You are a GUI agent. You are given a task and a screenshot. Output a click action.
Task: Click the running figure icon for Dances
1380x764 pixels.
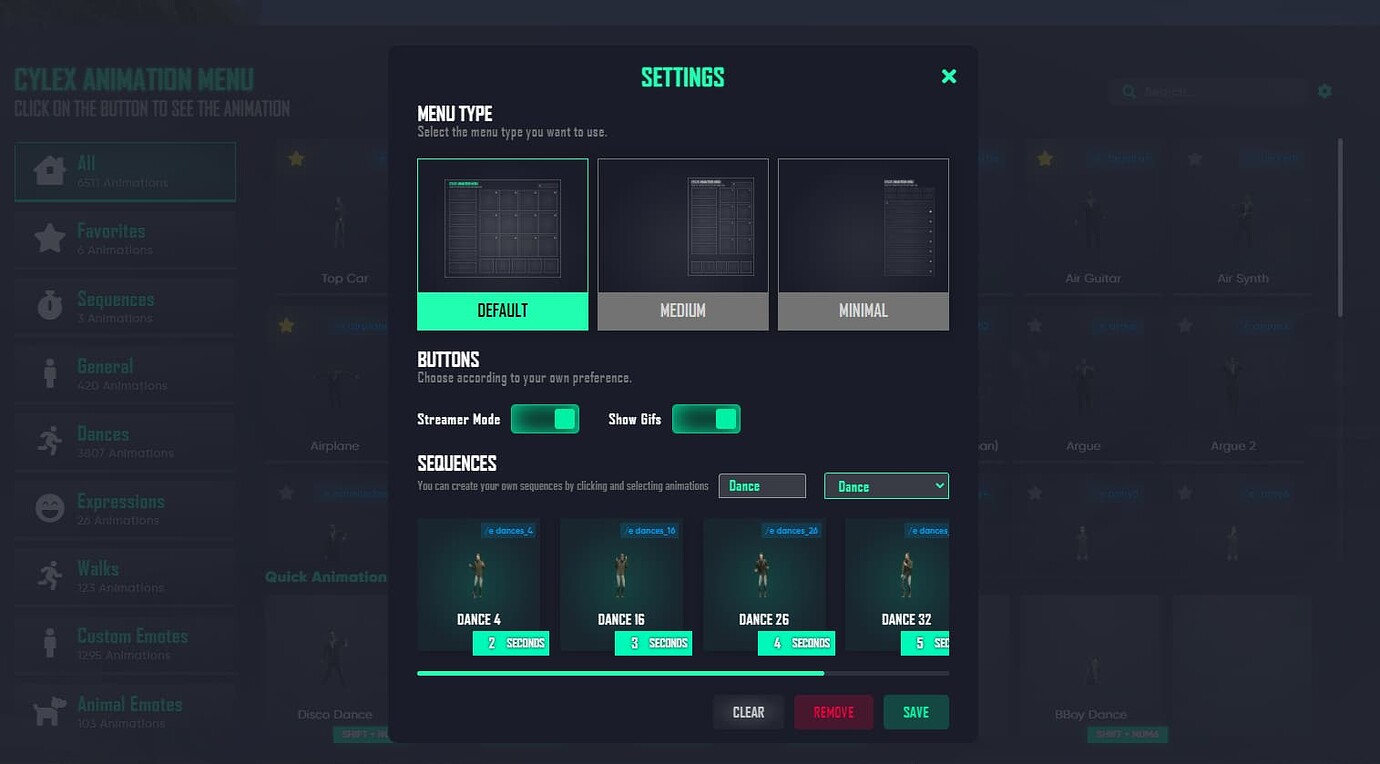[50, 440]
